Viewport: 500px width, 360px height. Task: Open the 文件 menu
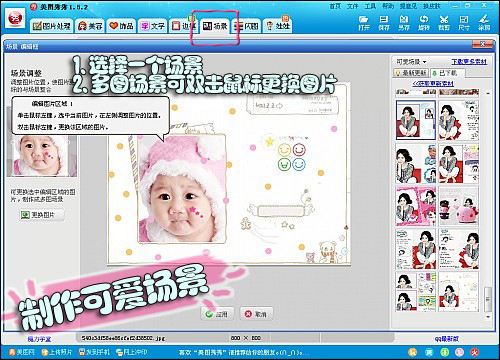click(352, 6)
